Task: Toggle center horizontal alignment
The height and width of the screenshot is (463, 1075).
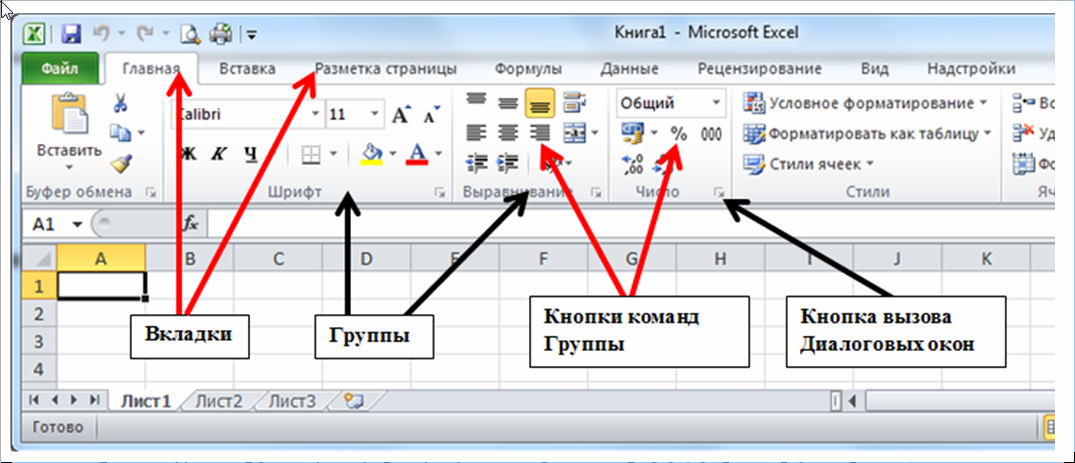Action: [x=507, y=131]
